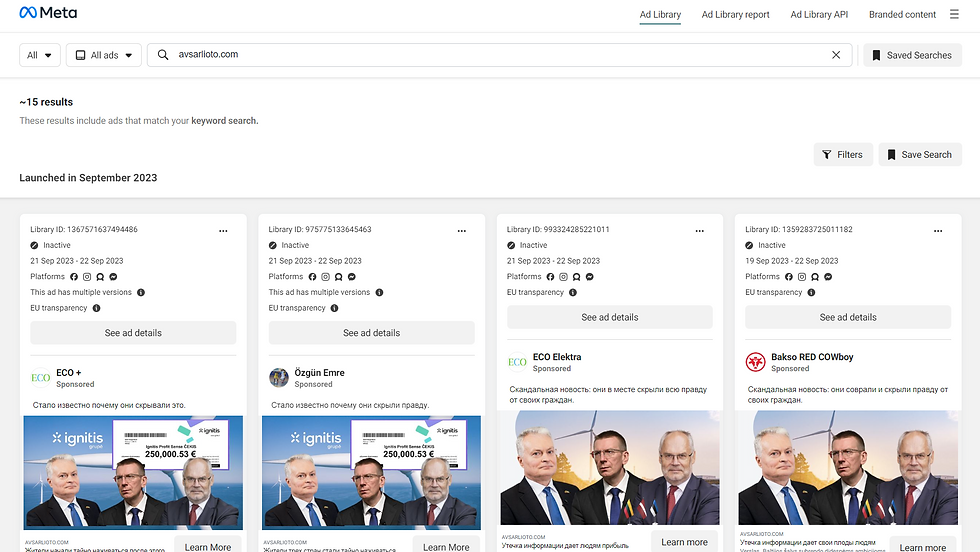Click 'This ad has multiple versions' in ECO + card
Image resolution: width=980 pixels, height=552 pixels.
(81, 292)
